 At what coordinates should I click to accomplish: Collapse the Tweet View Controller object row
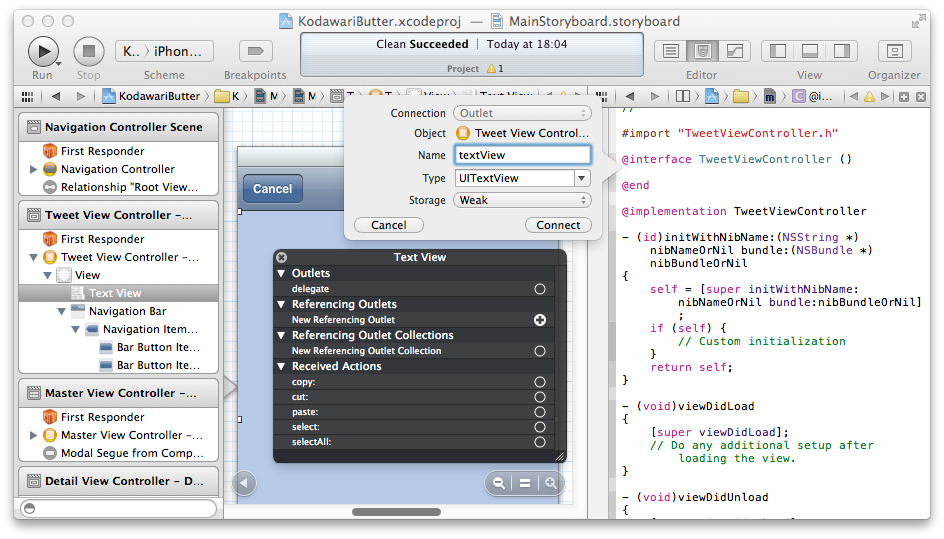34,257
